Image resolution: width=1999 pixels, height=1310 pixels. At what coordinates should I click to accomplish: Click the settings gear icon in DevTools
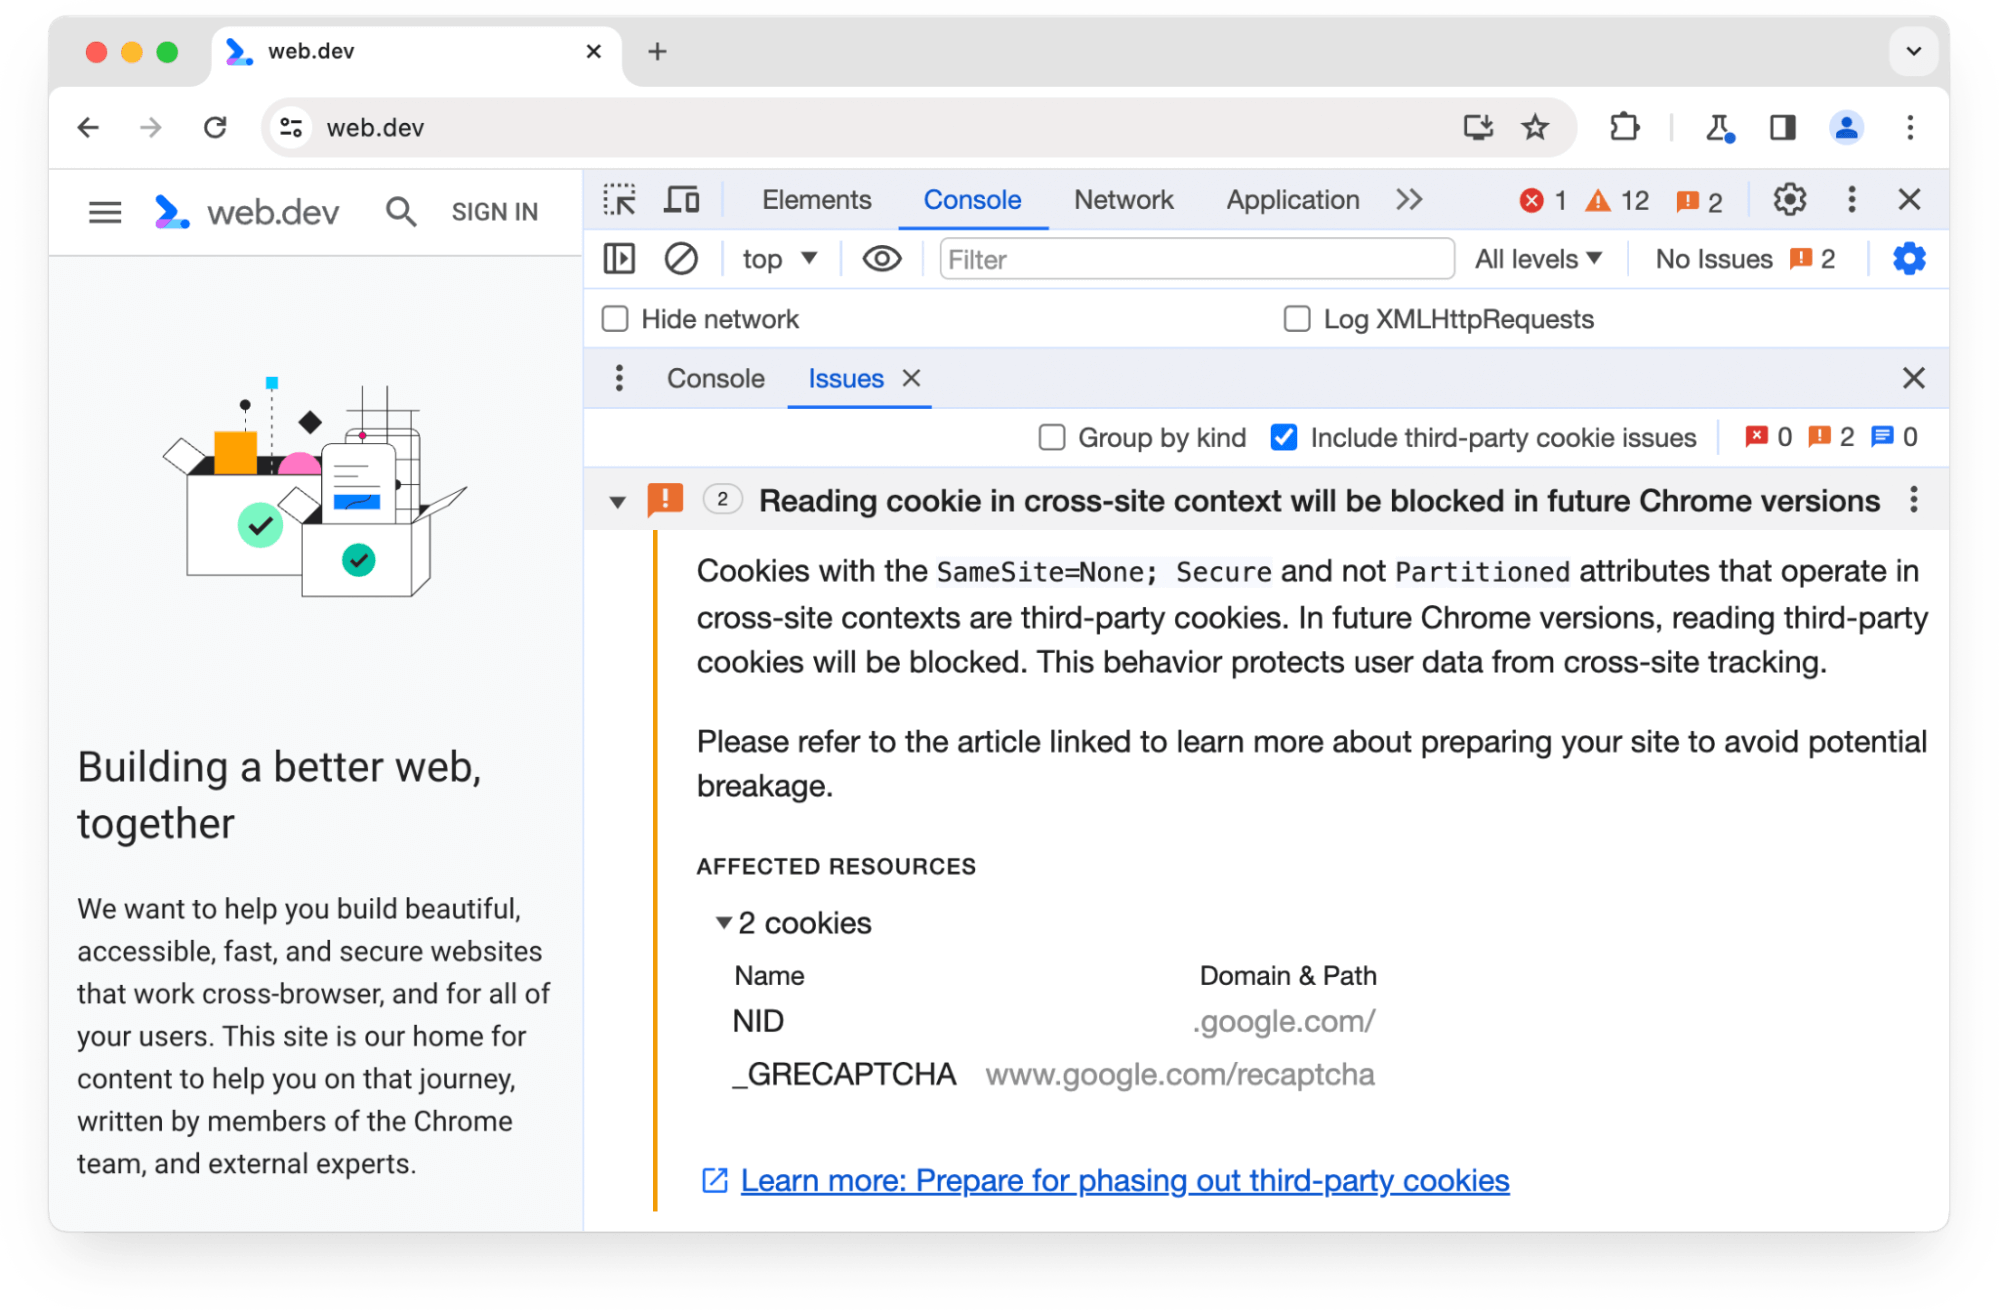pyautogui.click(x=1790, y=200)
